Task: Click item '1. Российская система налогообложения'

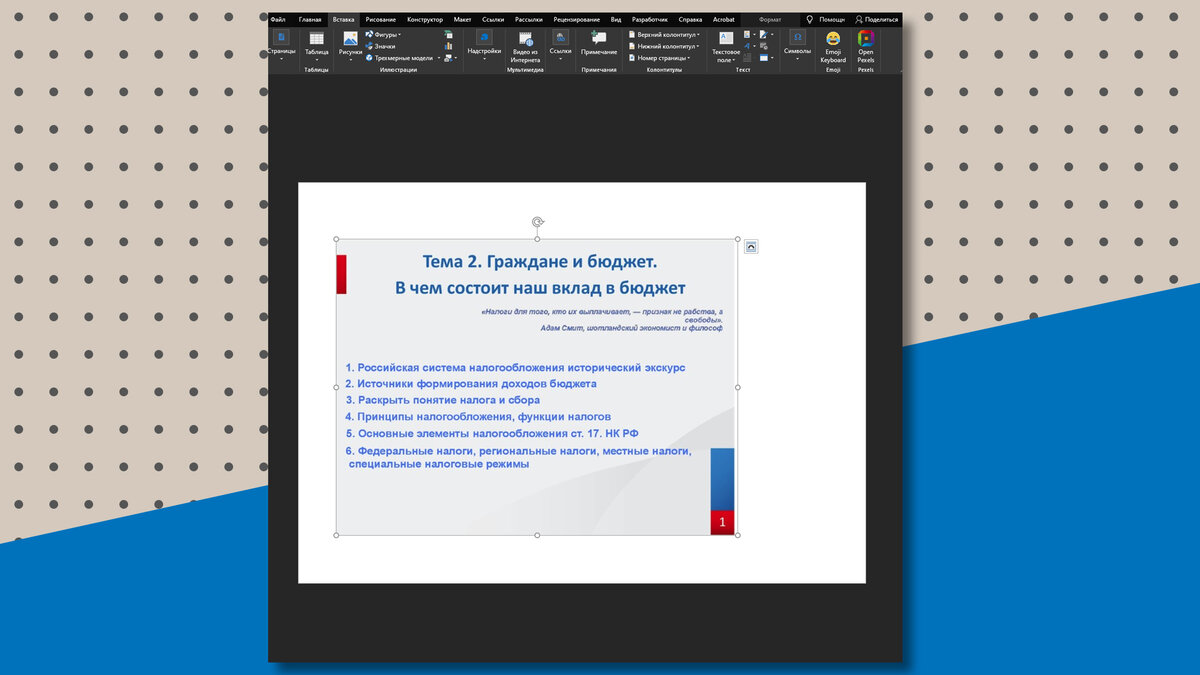Action: point(515,367)
